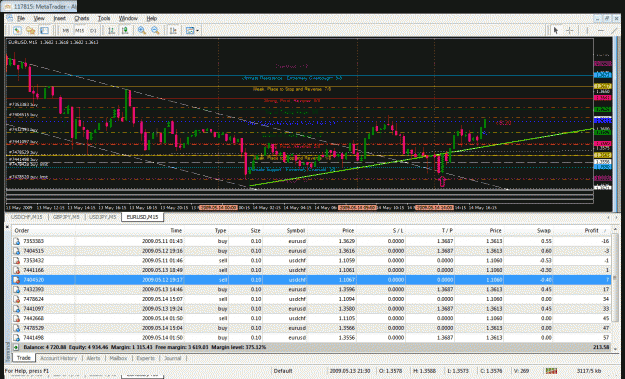The image size is (625, 379).
Task: Click the order icon for 7404515
Action: pos(16,251)
